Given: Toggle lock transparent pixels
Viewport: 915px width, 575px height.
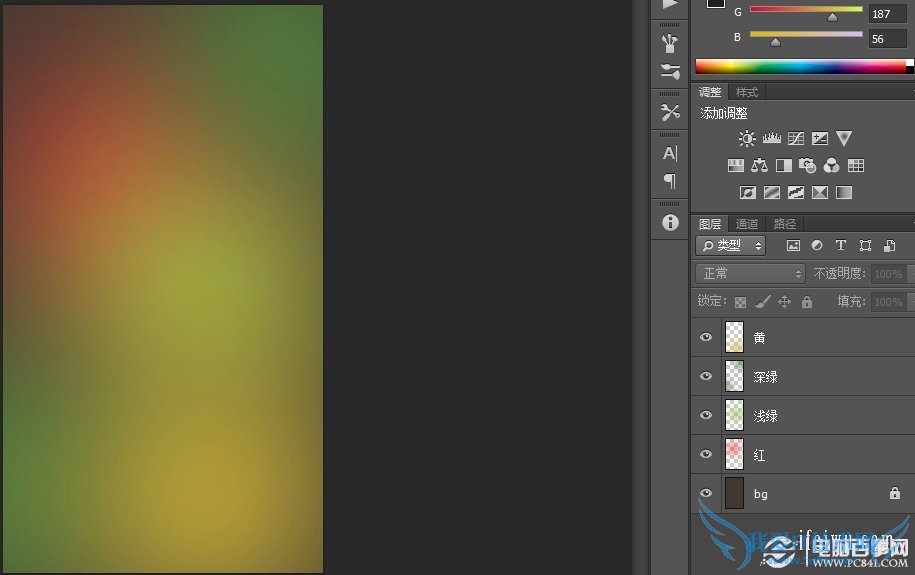Looking at the screenshot, I should [x=741, y=302].
